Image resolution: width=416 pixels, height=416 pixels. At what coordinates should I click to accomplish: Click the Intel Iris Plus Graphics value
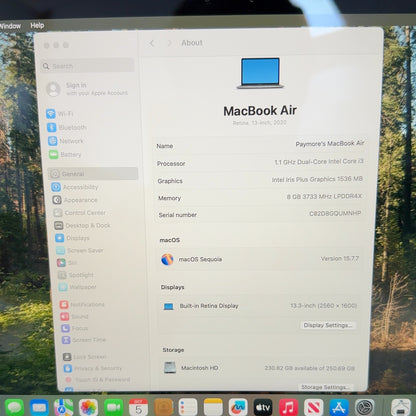point(317,179)
